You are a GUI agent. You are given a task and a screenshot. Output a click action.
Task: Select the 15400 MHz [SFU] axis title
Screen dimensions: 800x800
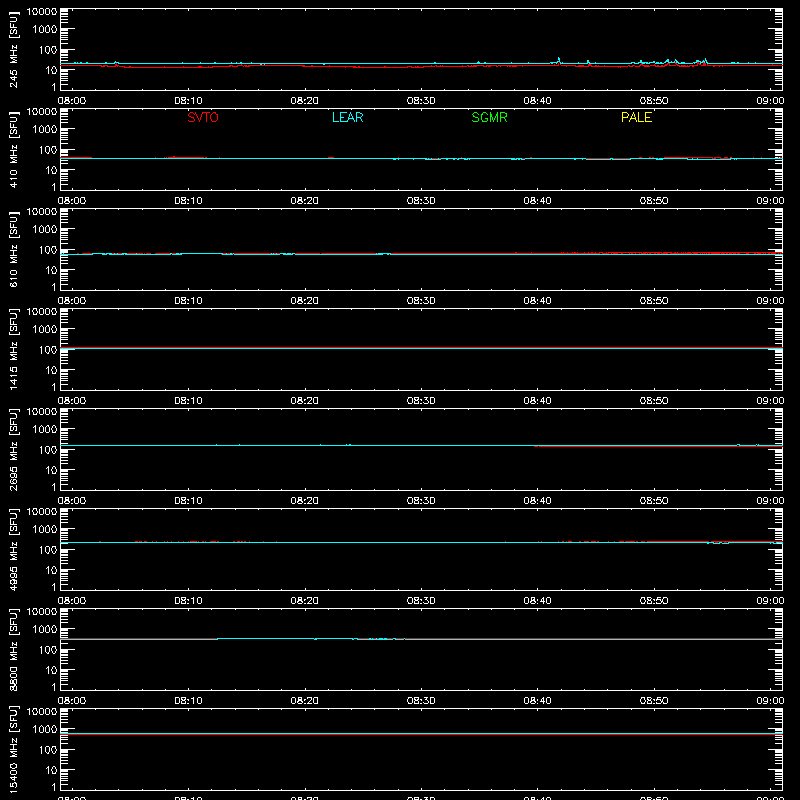[x=13, y=749]
